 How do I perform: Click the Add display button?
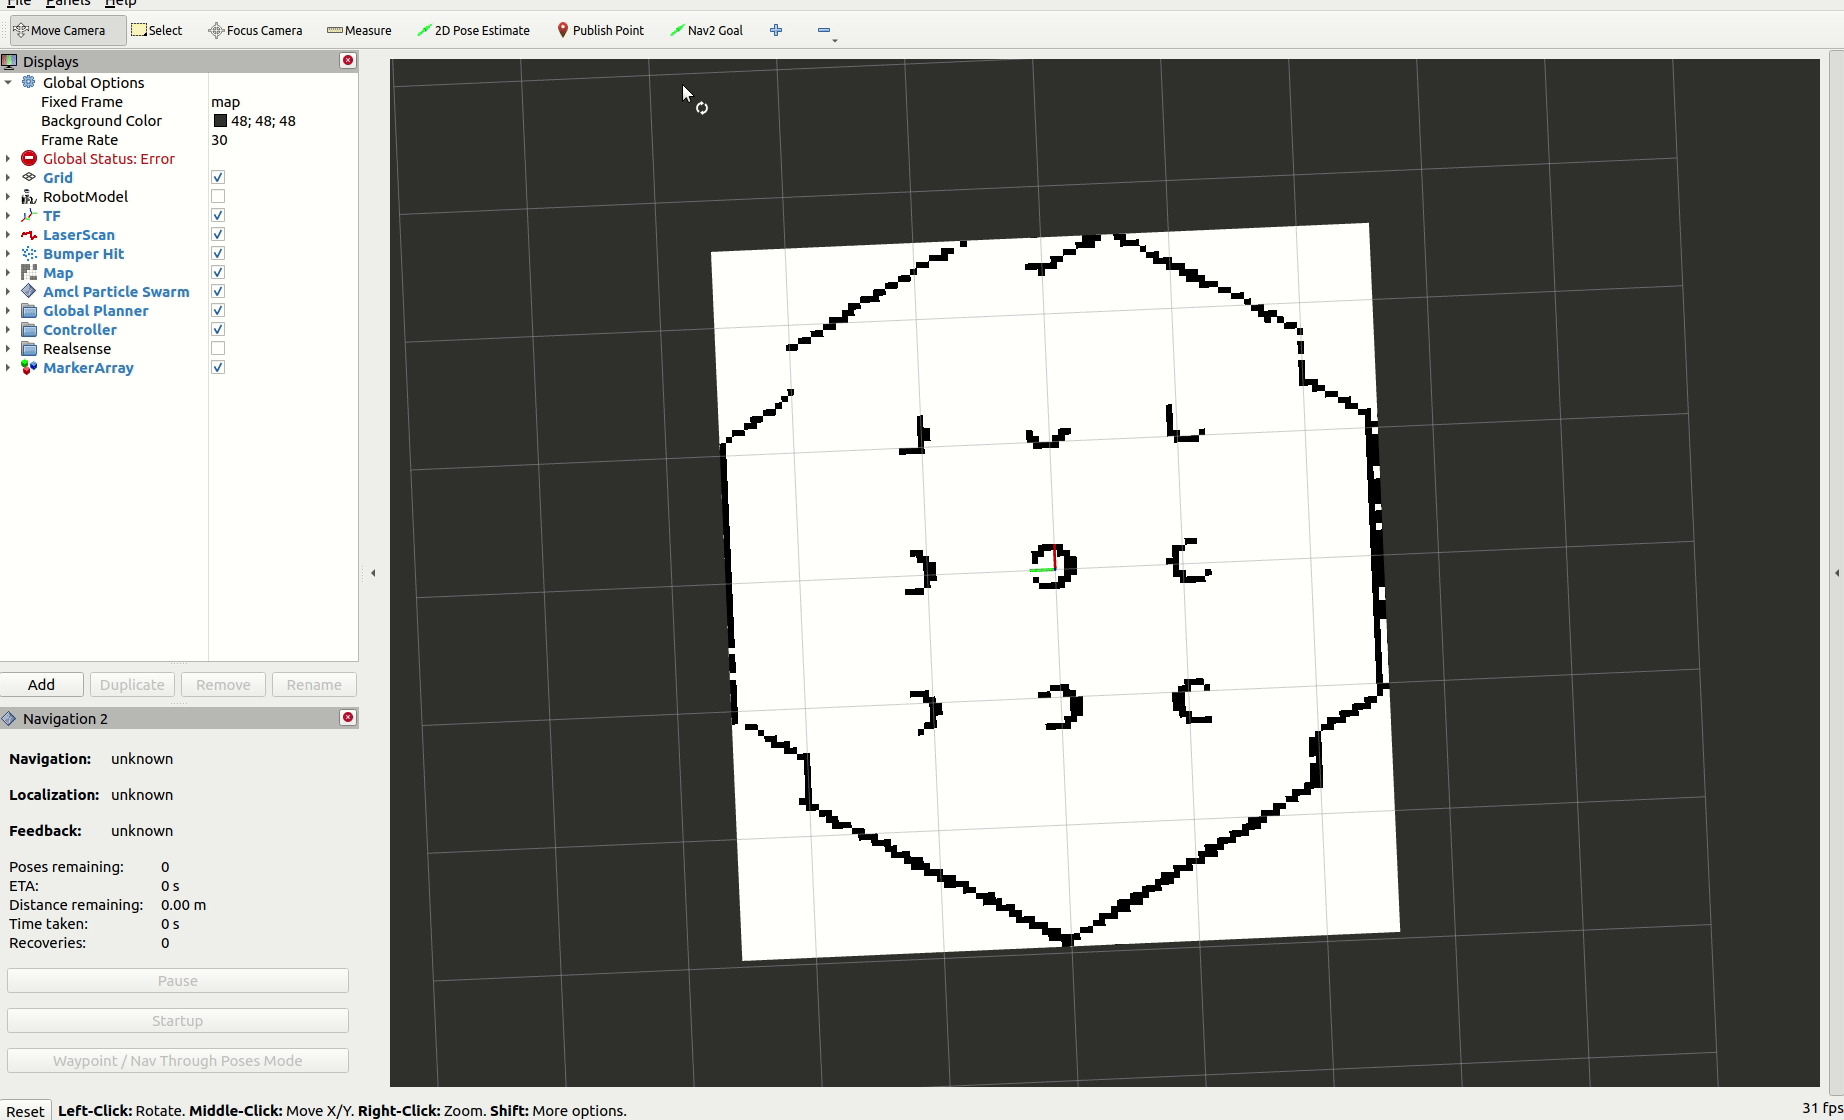41,684
